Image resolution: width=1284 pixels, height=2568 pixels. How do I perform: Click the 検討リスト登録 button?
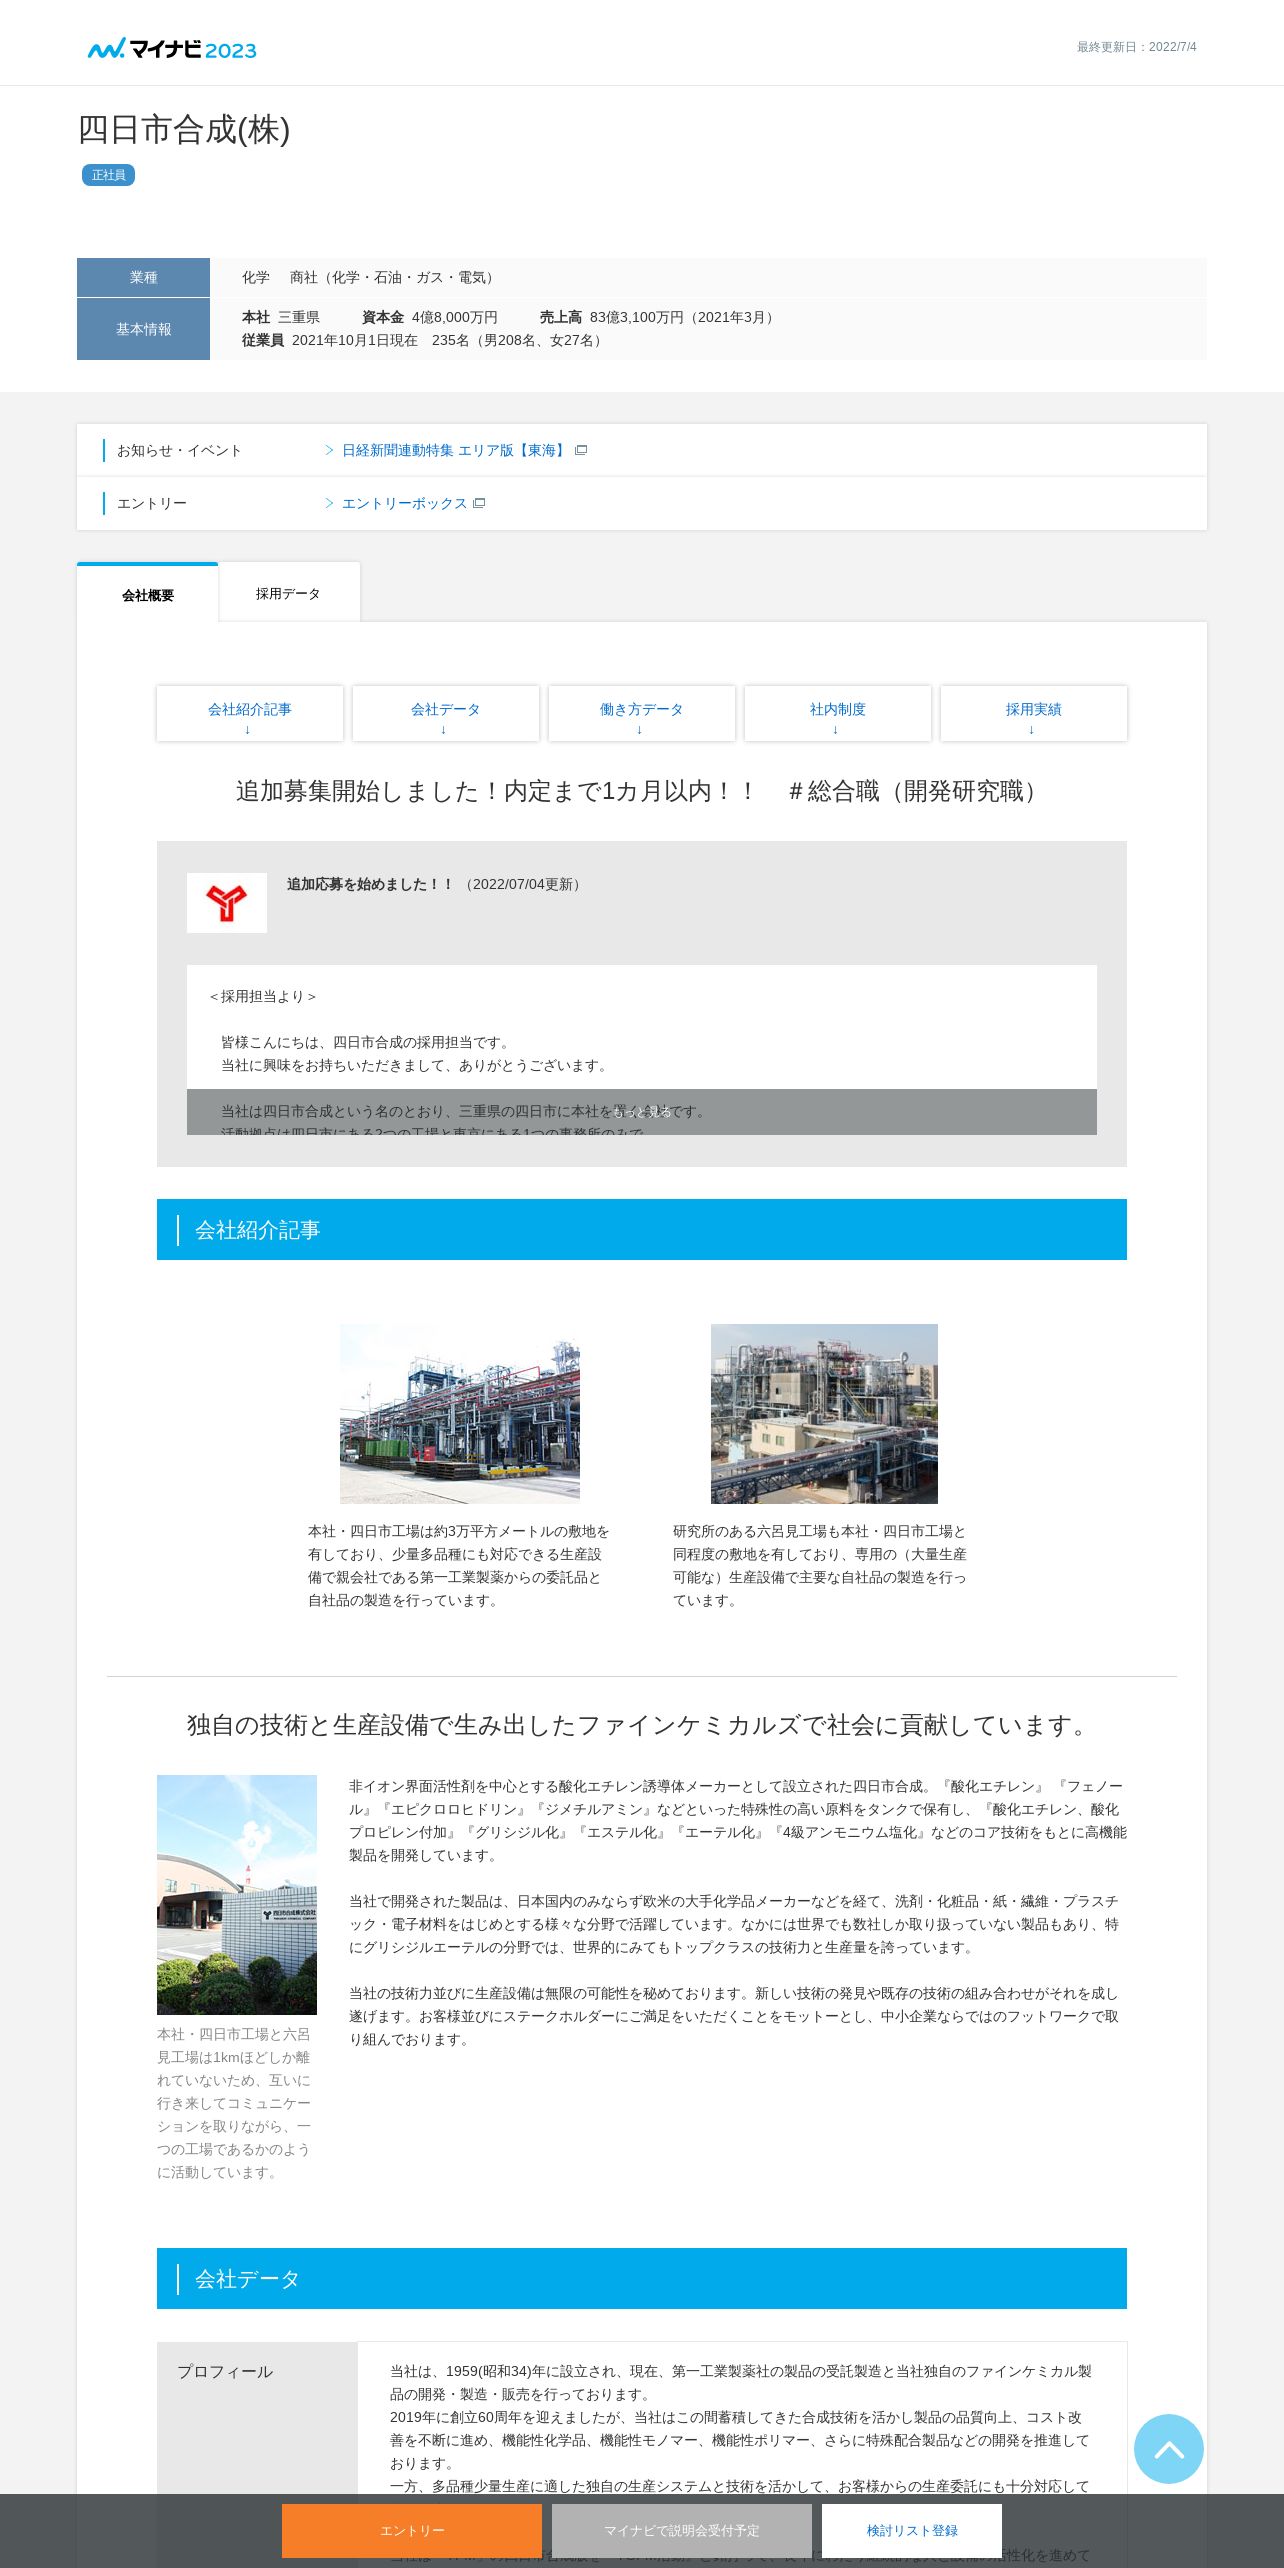tap(912, 2530)
